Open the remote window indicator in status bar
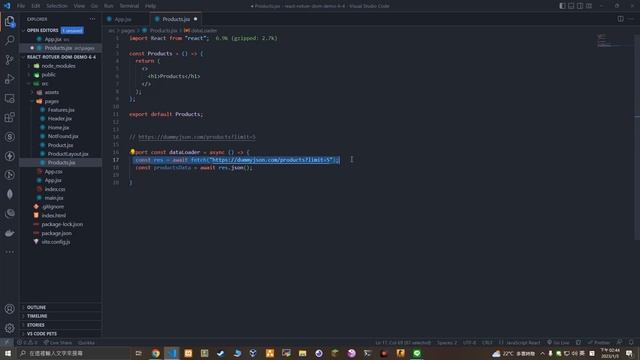This screenshot has height=360, width=640. [7, 342]
